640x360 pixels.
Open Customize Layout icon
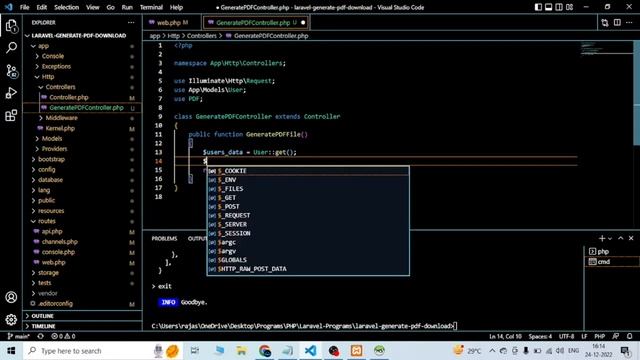click(569, 7)
